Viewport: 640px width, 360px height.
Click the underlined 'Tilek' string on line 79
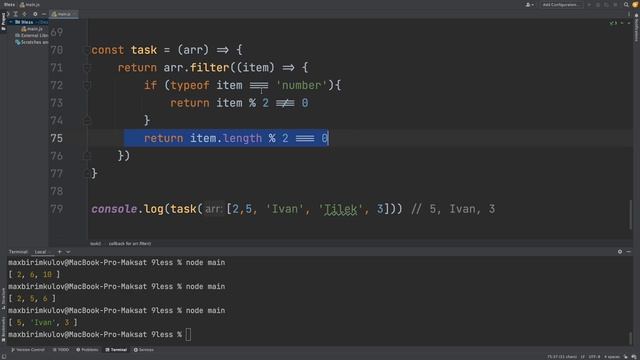point(340,209)
